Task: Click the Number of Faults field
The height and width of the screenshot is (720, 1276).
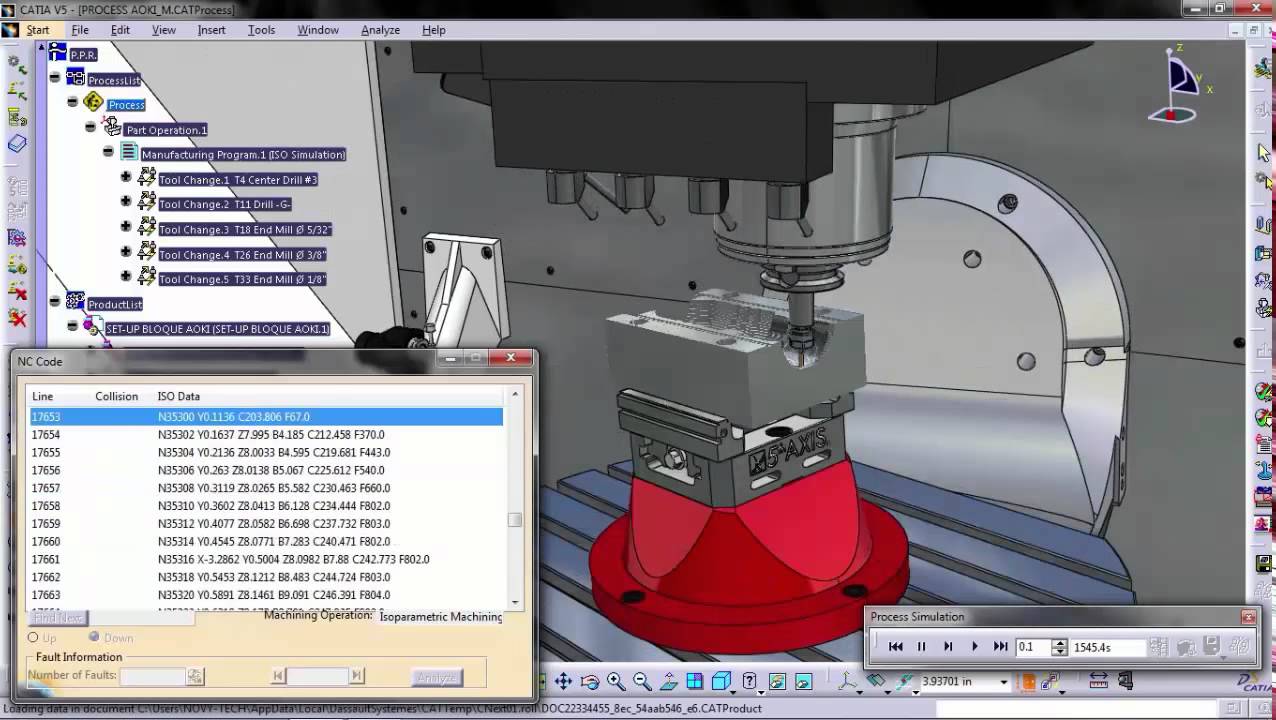Action: [x=152, y=677]
